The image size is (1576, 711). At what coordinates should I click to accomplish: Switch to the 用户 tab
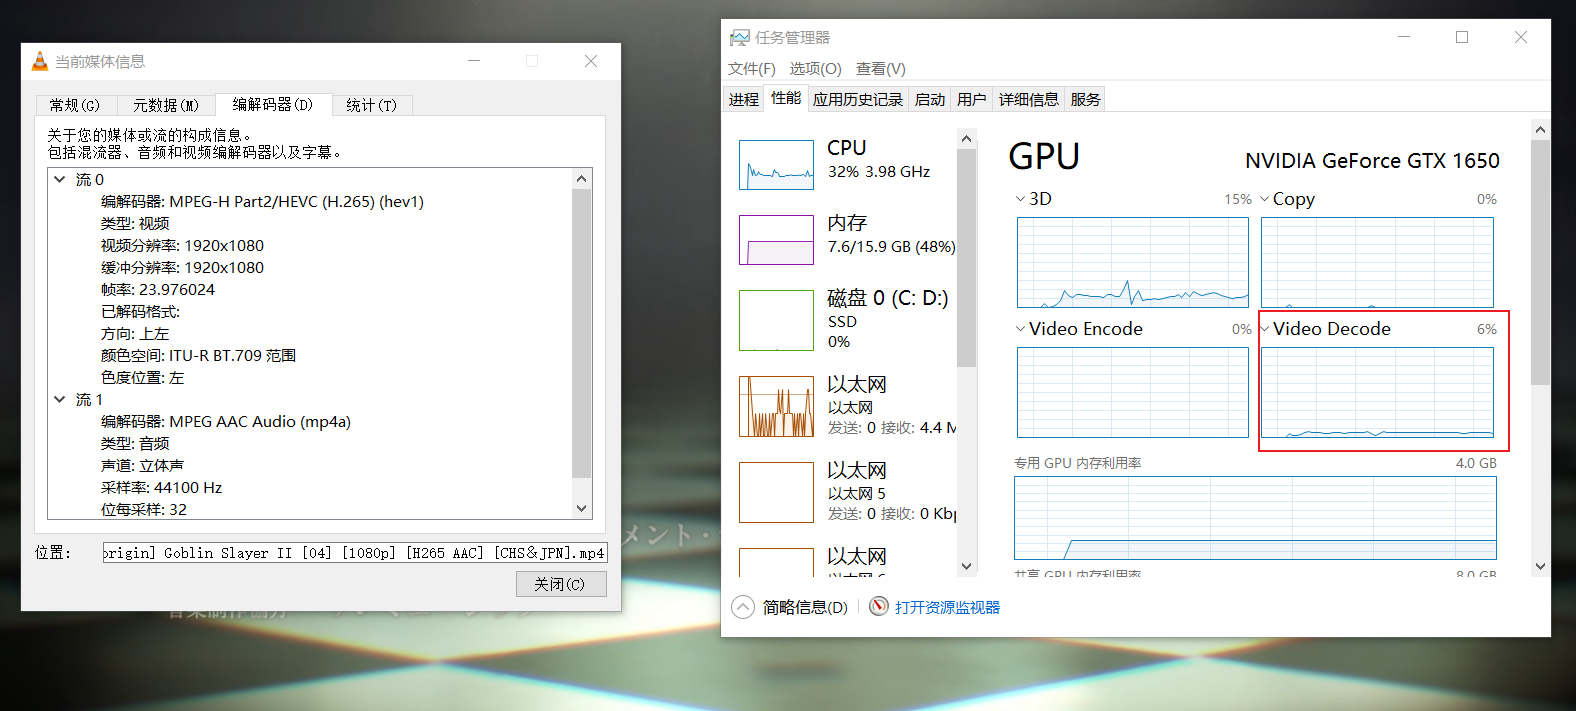(972, 99)
